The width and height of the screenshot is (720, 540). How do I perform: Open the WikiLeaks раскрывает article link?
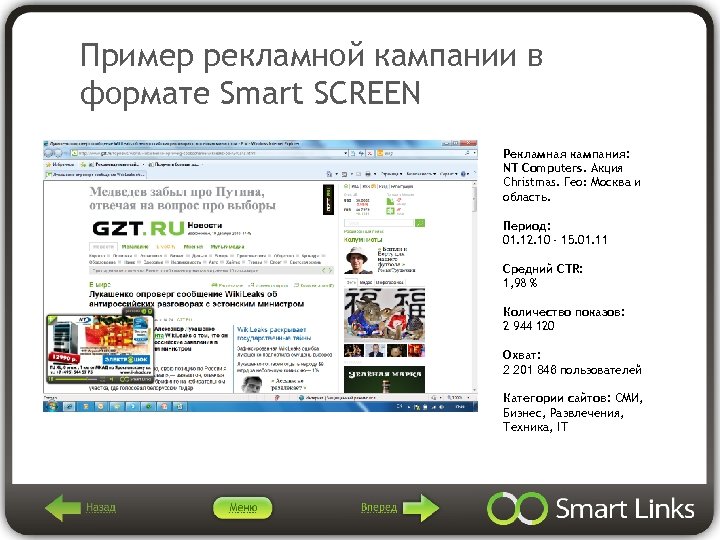point(273,333)
